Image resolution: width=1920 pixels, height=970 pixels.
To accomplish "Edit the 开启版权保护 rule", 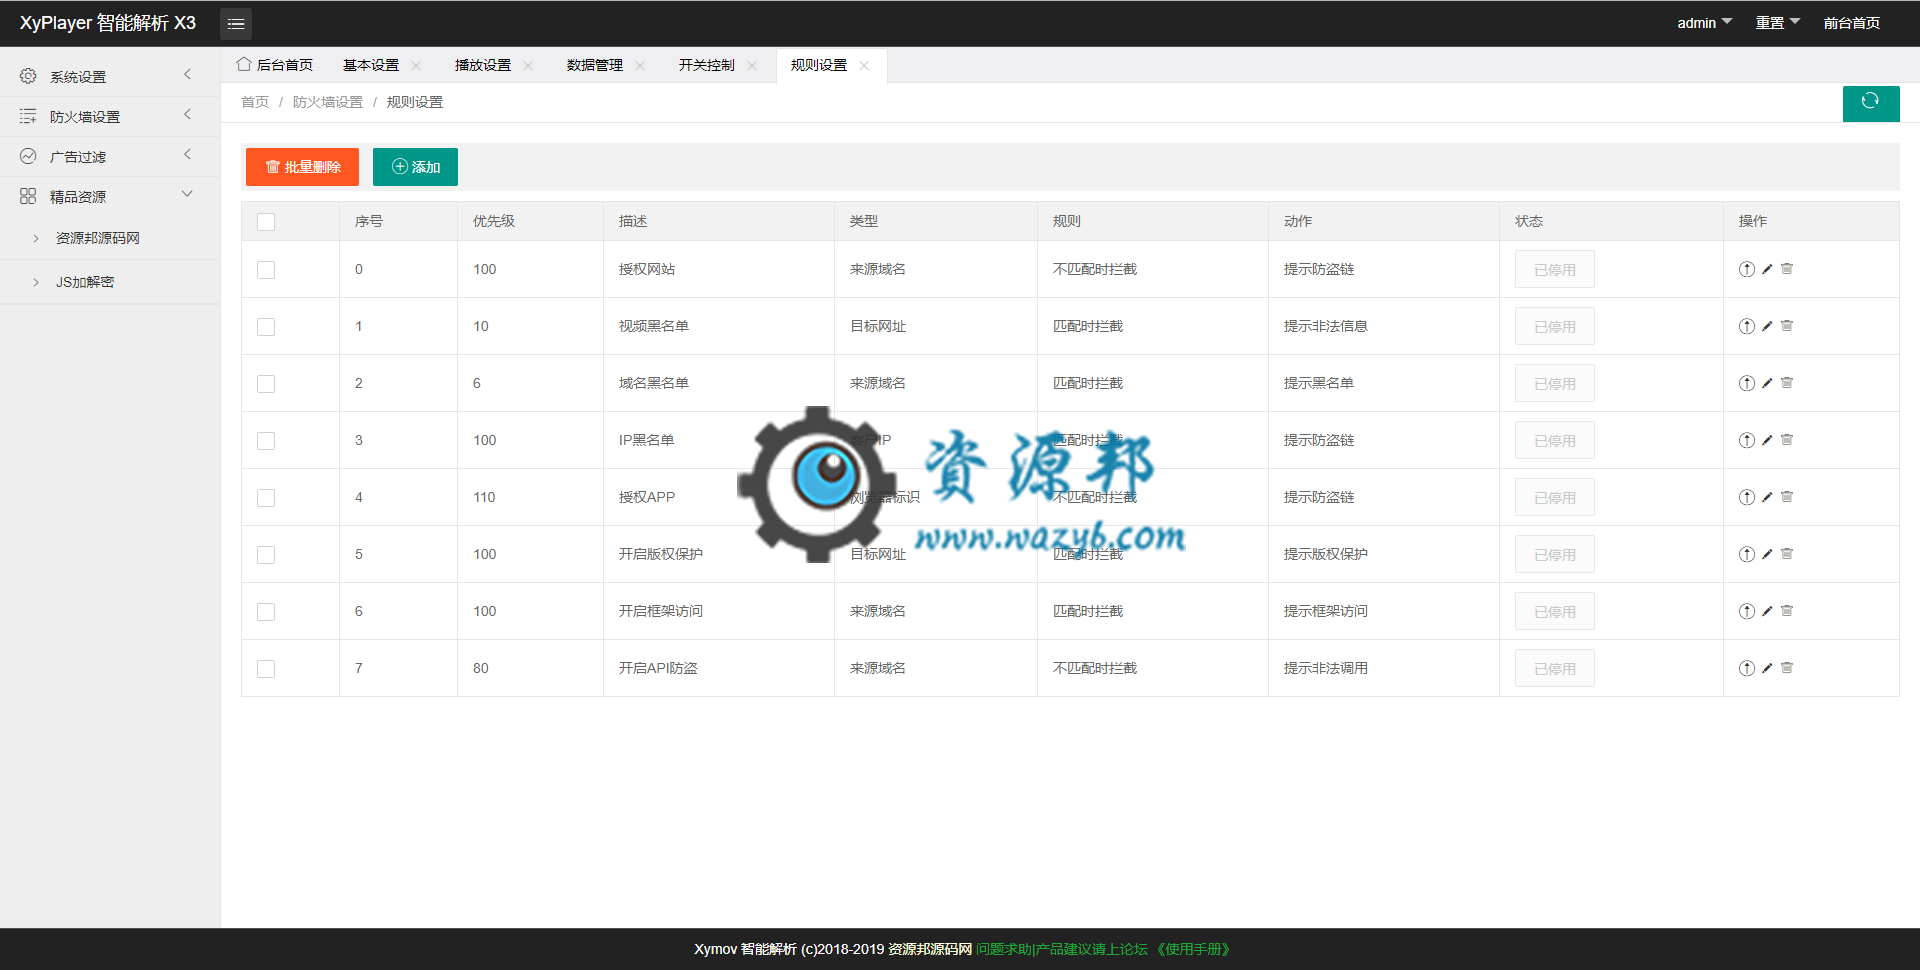I will 1767,554.
